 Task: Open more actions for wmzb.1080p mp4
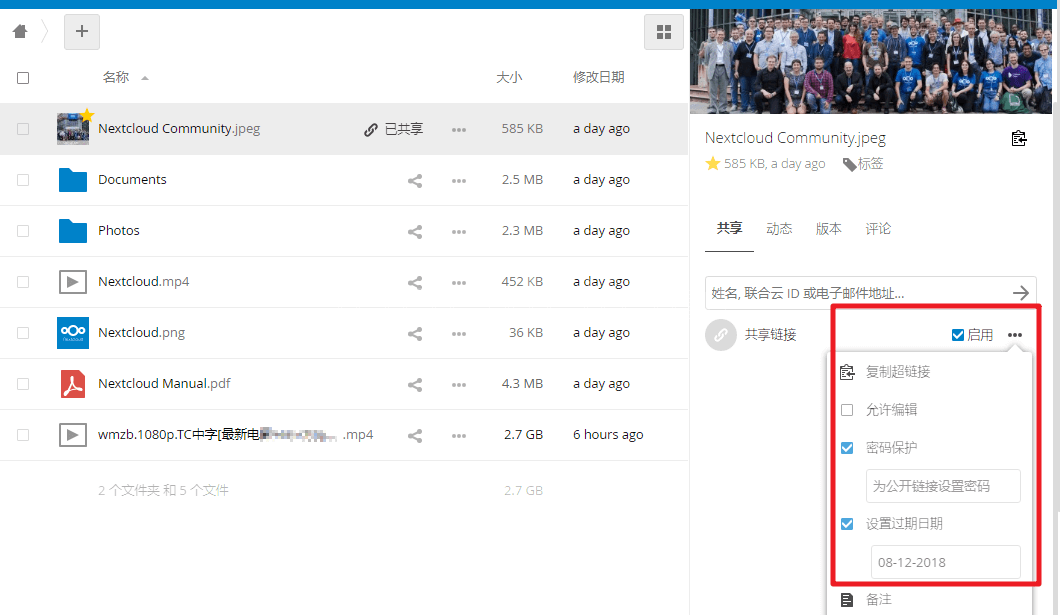(x=459, y=436)
